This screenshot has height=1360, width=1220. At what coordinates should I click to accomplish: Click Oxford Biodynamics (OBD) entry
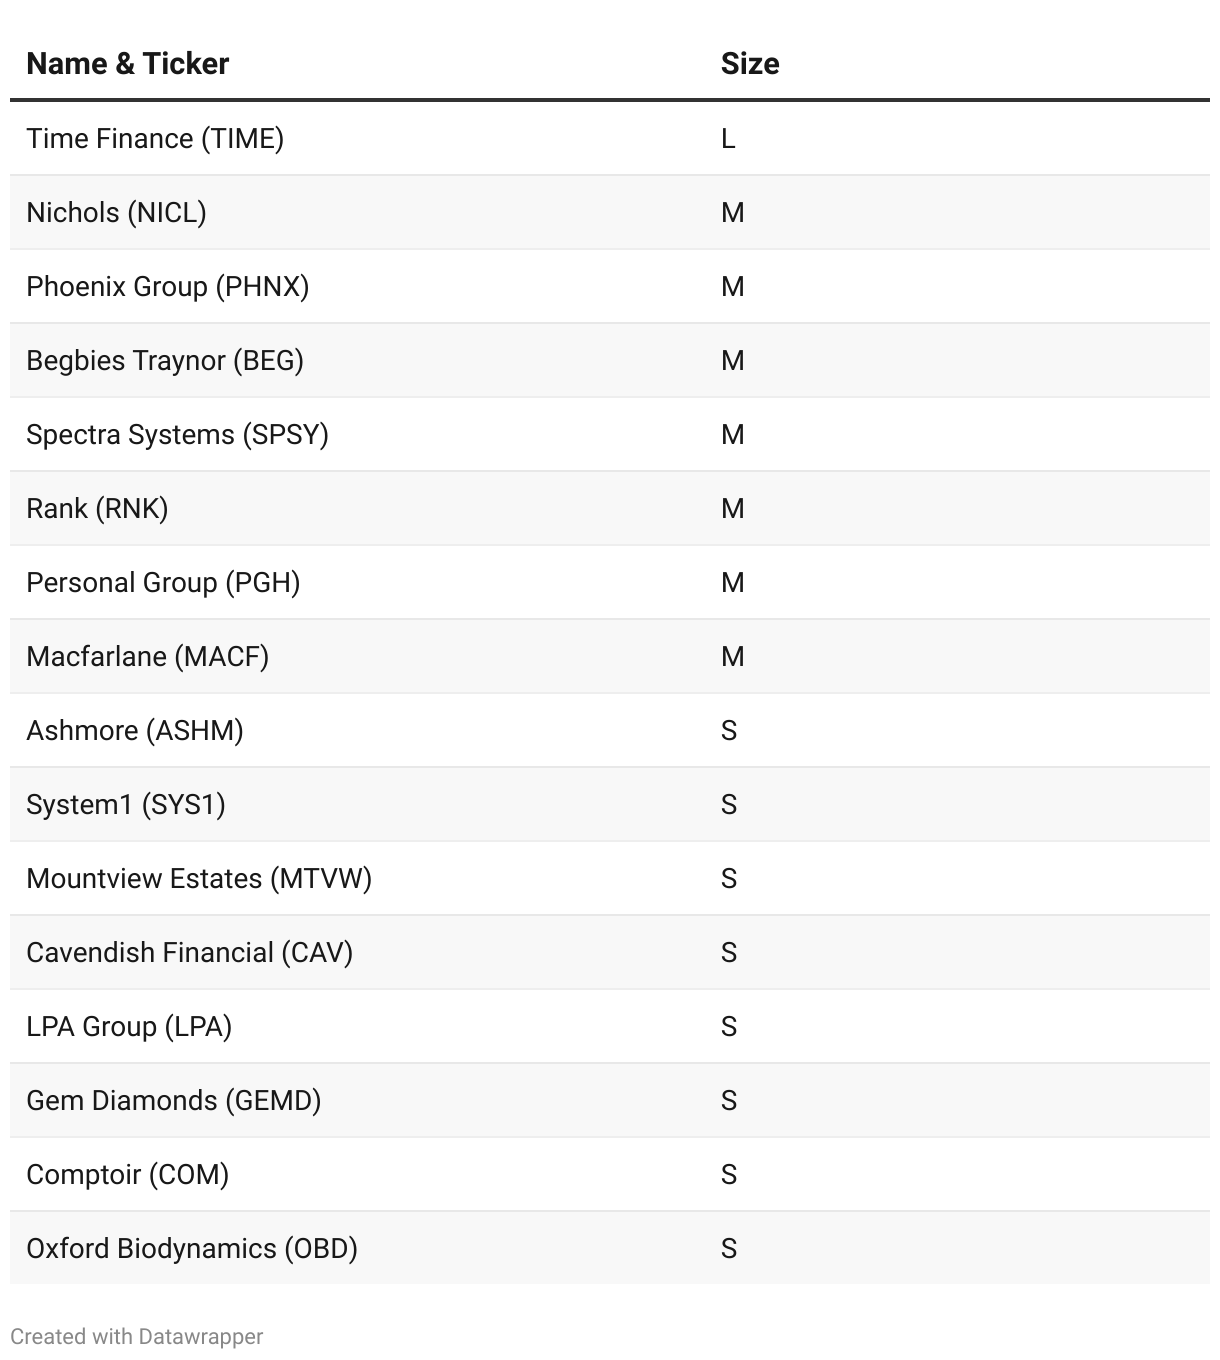pos(192,1249)
